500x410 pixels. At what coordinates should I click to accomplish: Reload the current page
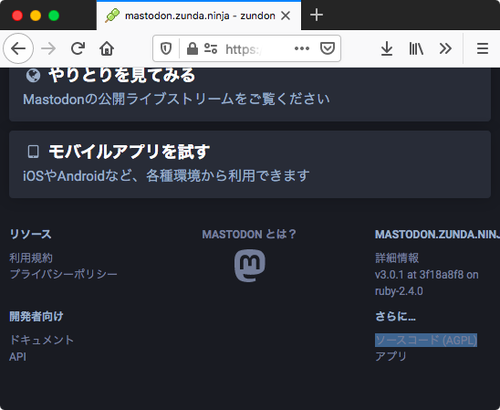click(78, 49)
